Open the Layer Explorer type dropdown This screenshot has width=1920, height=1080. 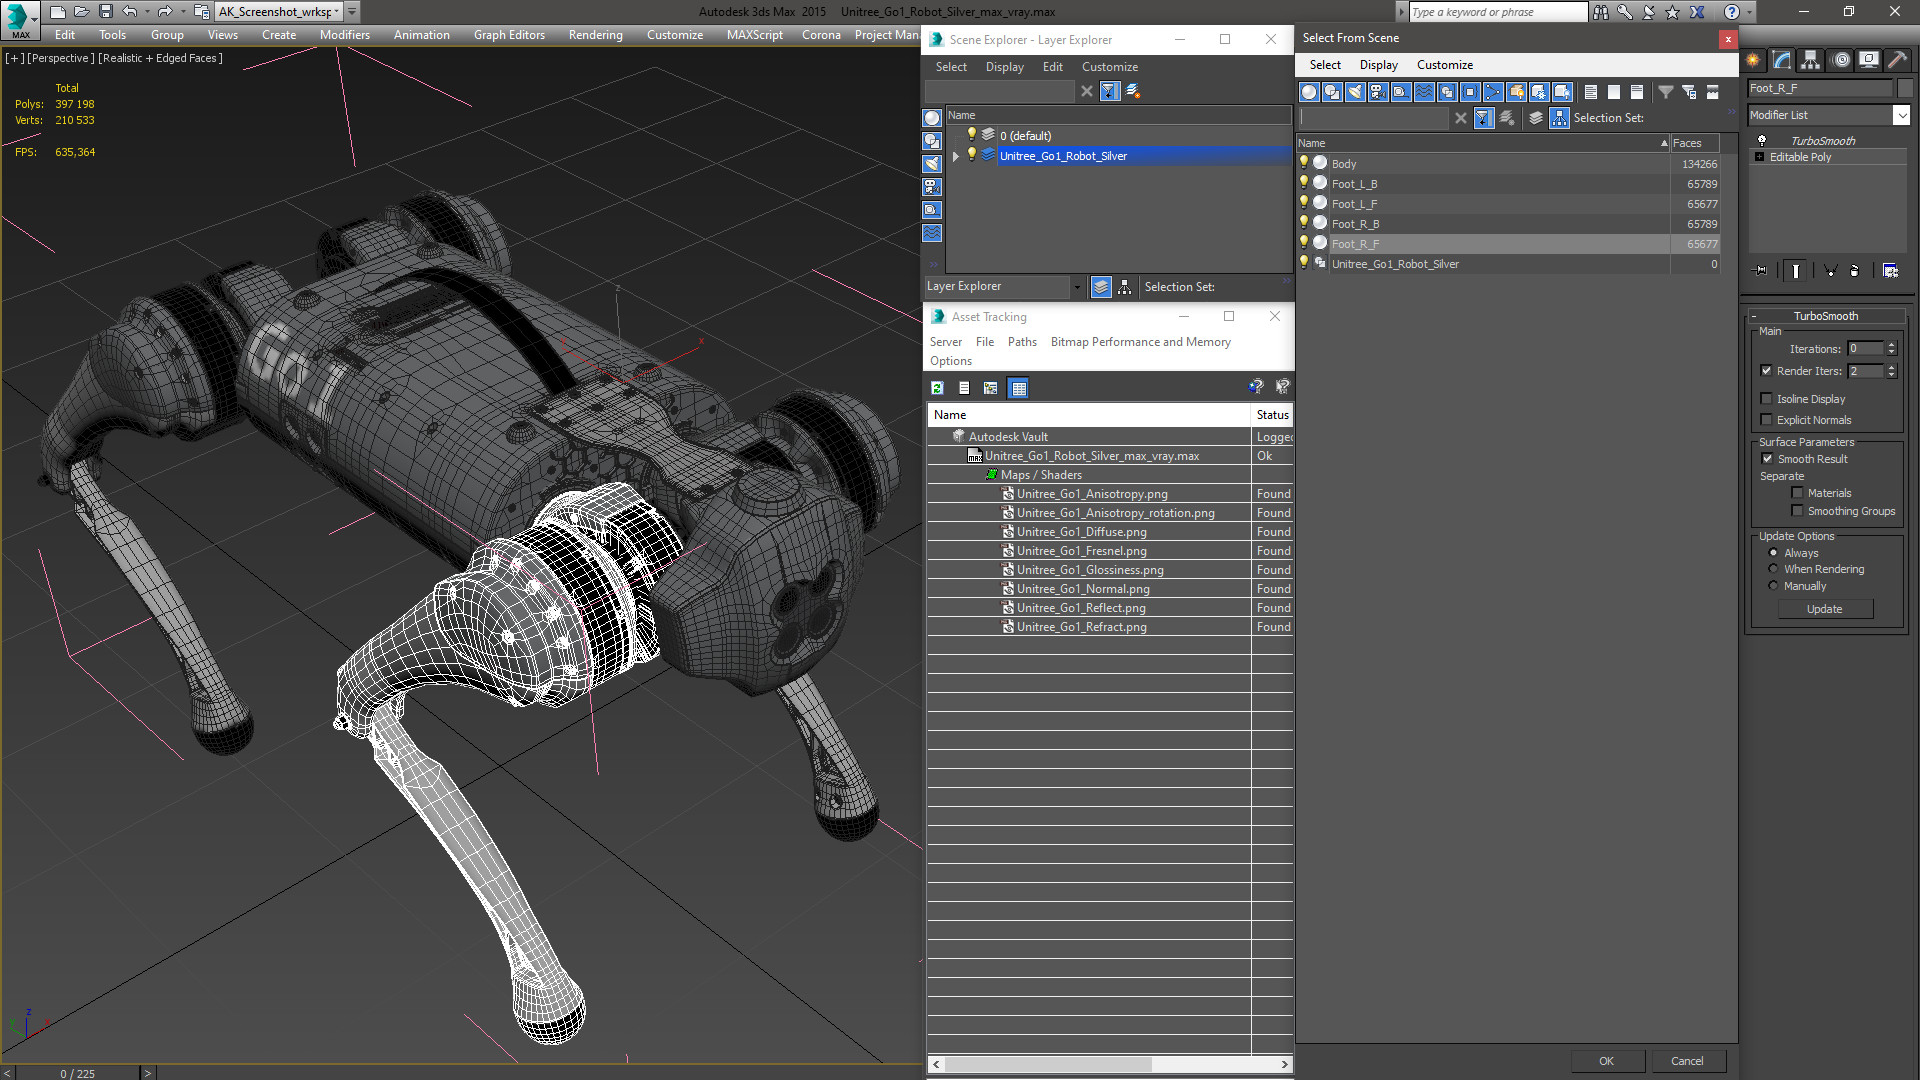click(x=1077, y=287)
